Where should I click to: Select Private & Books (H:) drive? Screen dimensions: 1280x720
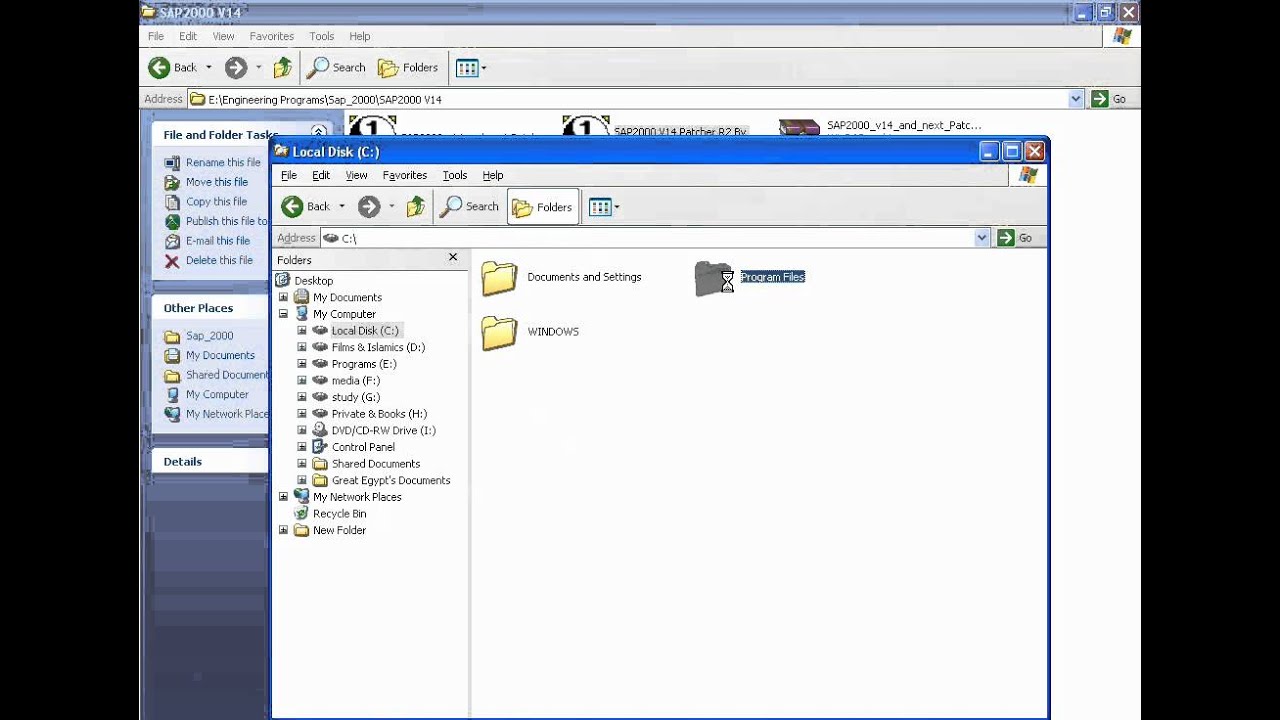[x=379, y=414]
